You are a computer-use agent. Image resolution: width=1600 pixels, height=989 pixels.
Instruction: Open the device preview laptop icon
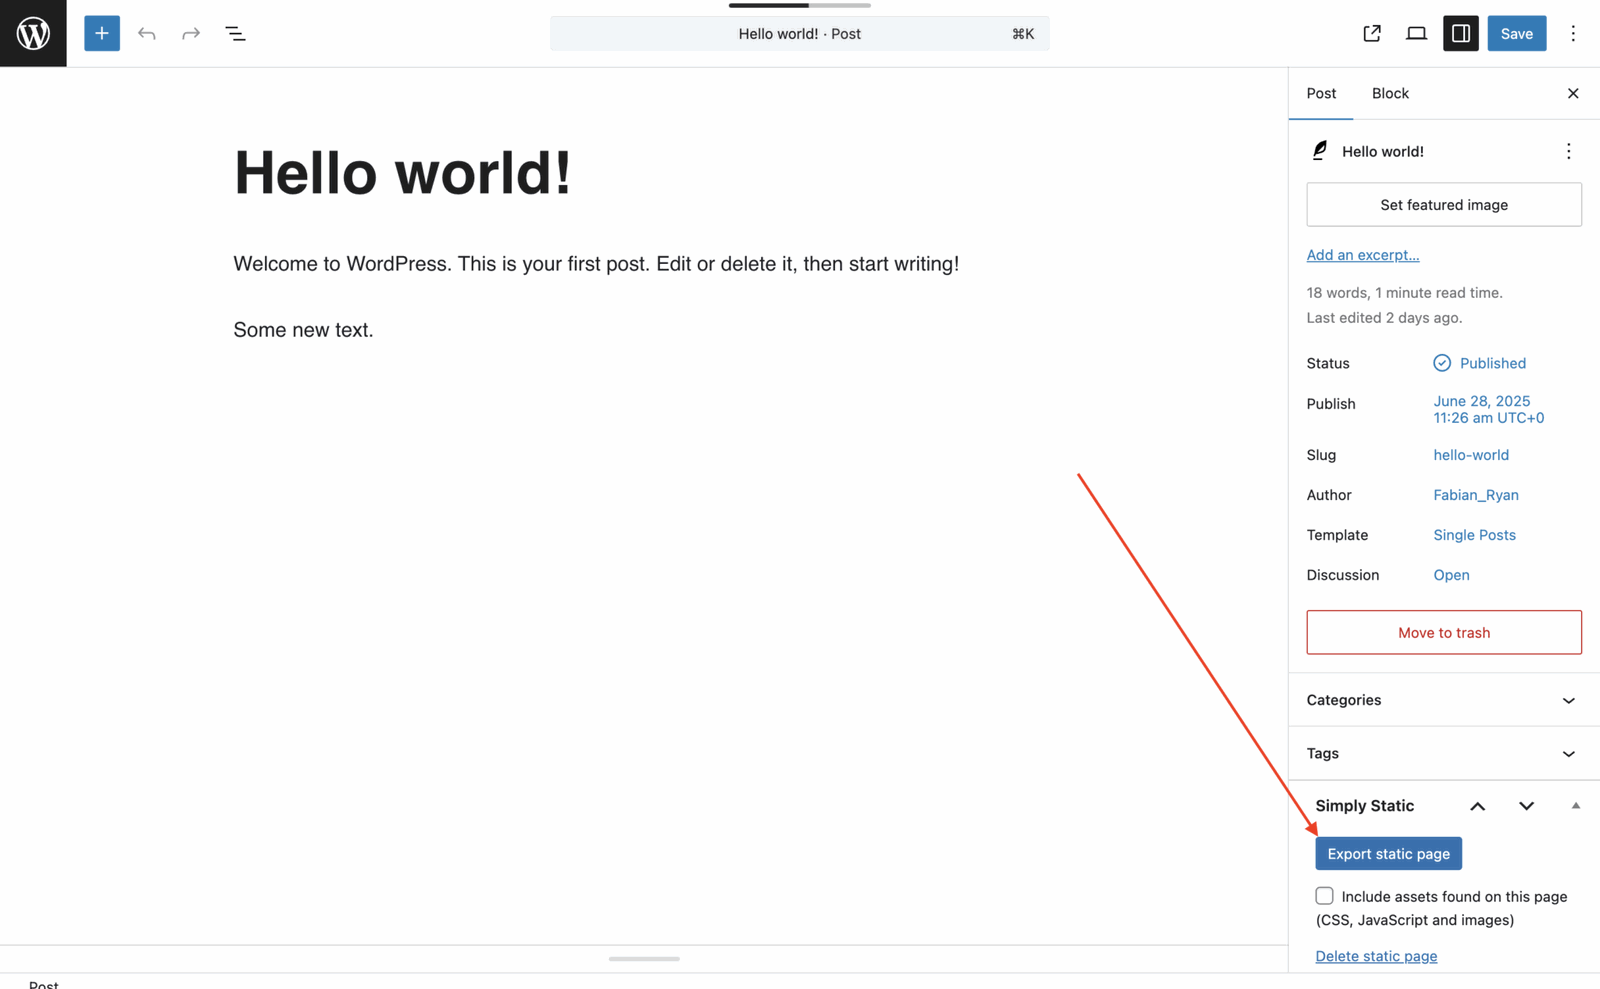pyautogui.click(x=1416, y=33)
